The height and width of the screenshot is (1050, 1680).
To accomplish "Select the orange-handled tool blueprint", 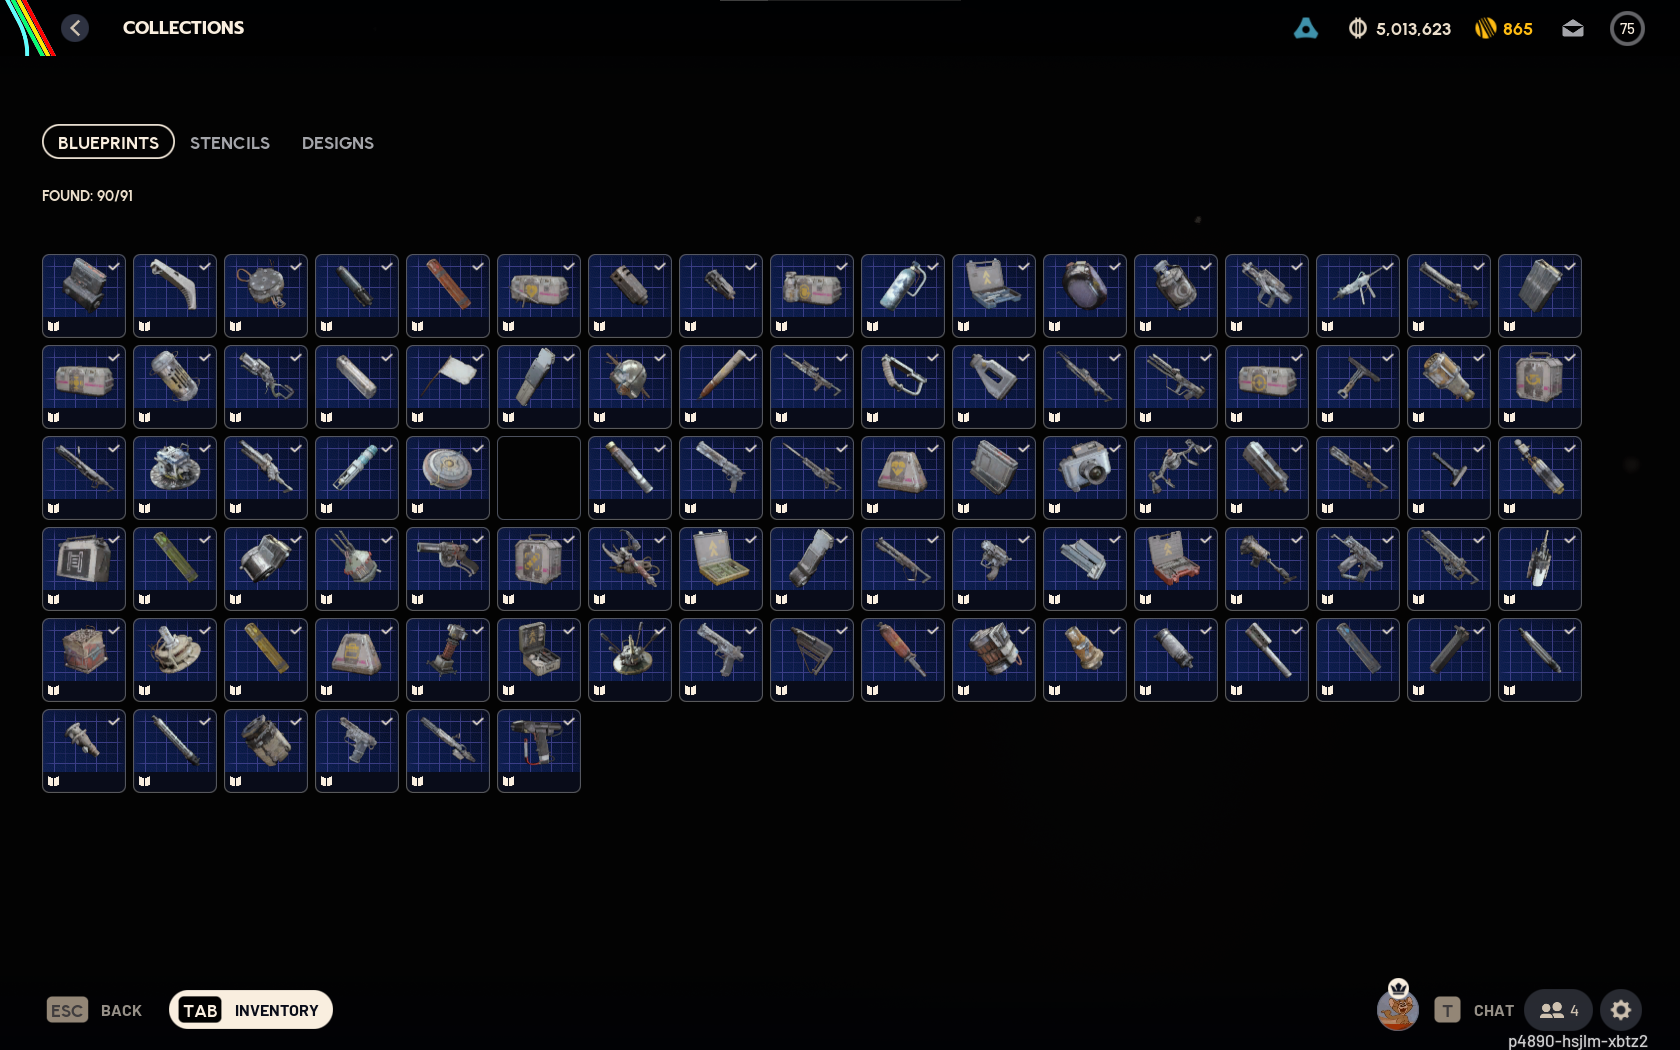I will (903, 660).
